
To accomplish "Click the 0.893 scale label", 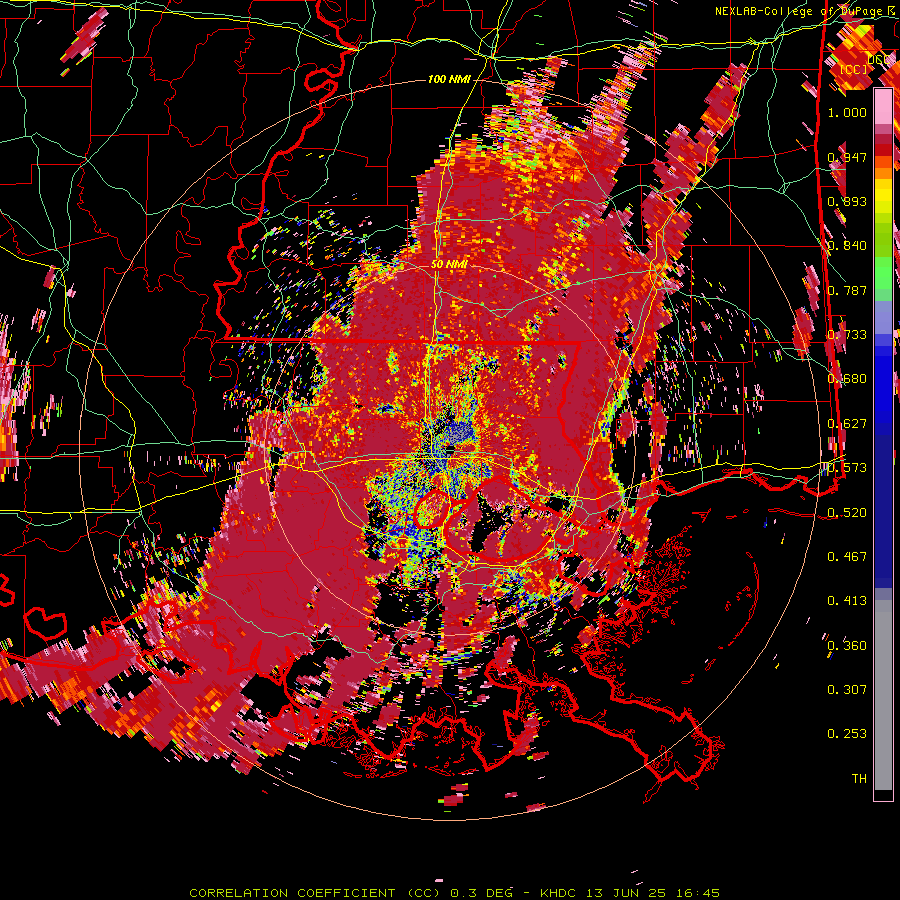I will pos(847,201).
